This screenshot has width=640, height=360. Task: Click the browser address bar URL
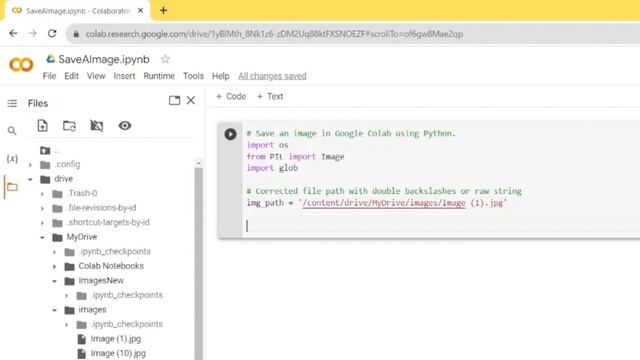274,34
